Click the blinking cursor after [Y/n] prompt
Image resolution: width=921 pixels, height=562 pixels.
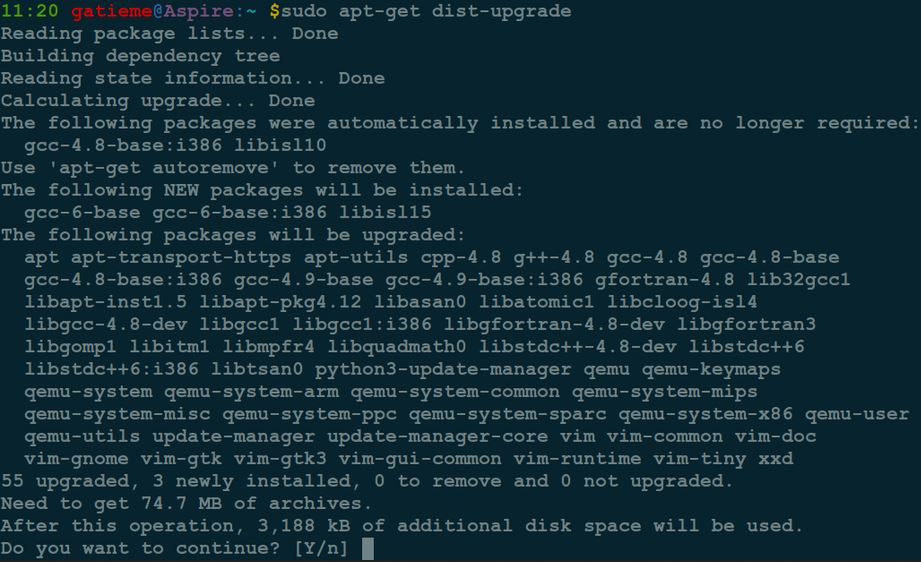click(x=368, y=548)
